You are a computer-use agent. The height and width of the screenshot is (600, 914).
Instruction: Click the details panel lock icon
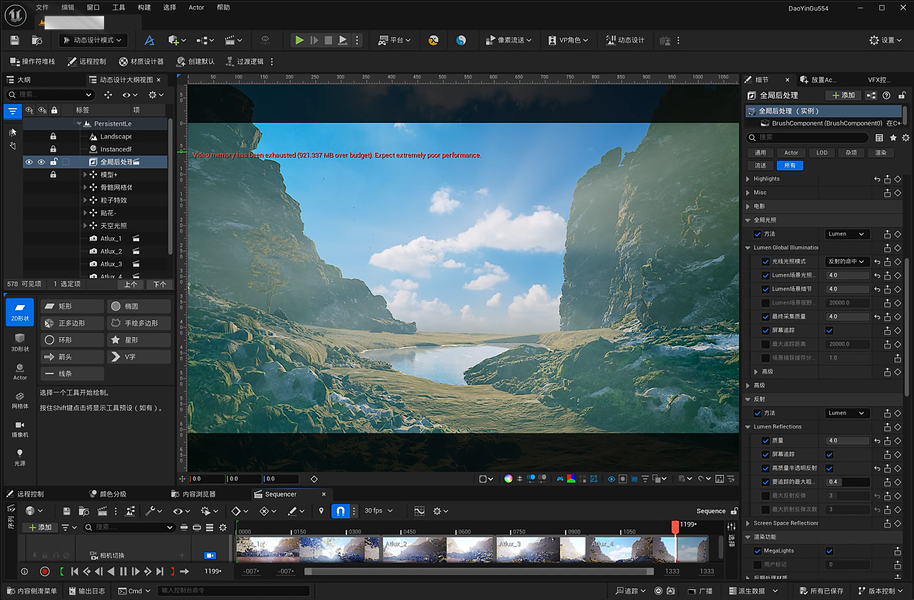coord(902,95)
